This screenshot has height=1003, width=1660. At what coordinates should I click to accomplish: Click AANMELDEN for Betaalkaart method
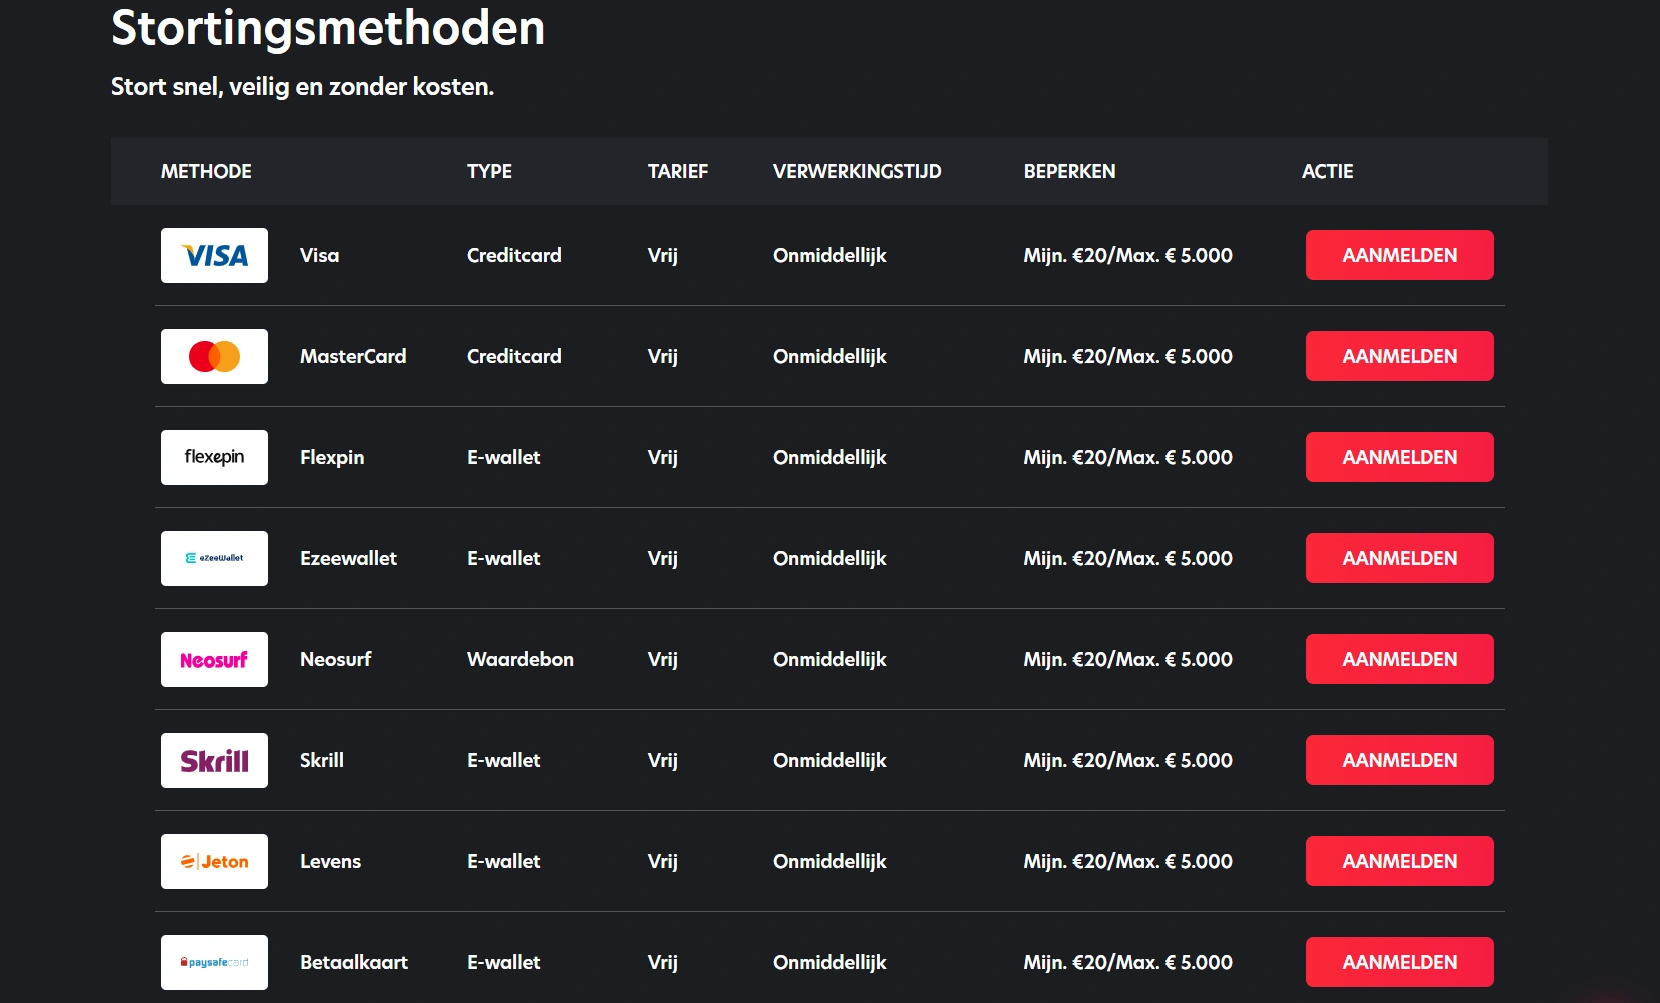pos(1399,962)
